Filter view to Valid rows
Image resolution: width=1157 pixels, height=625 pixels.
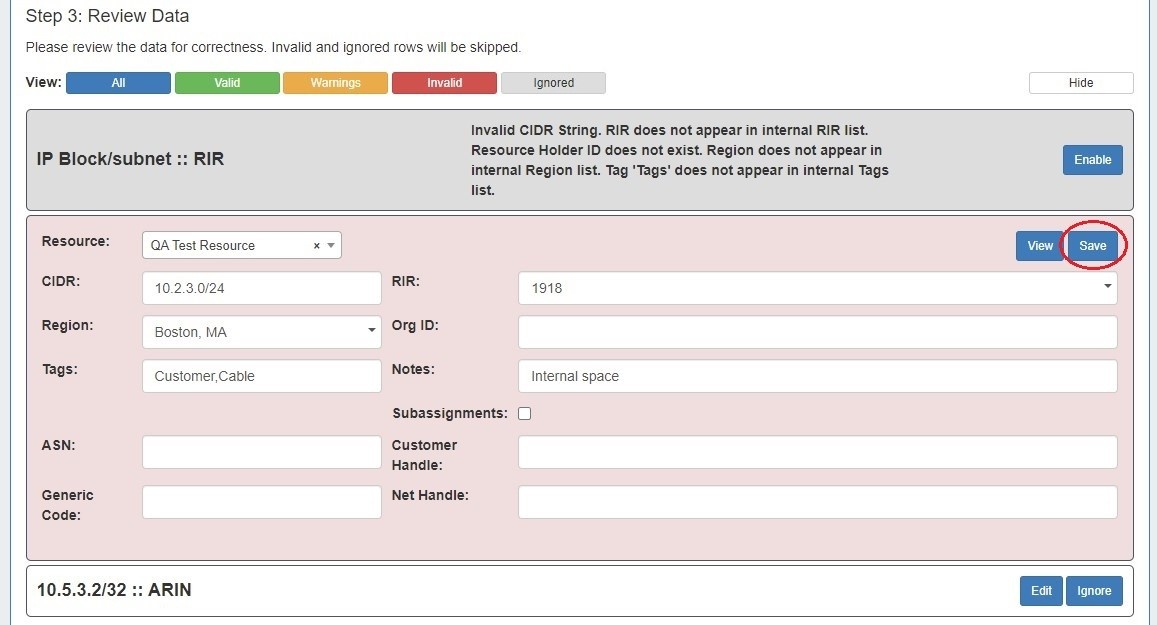coord(227,83)
